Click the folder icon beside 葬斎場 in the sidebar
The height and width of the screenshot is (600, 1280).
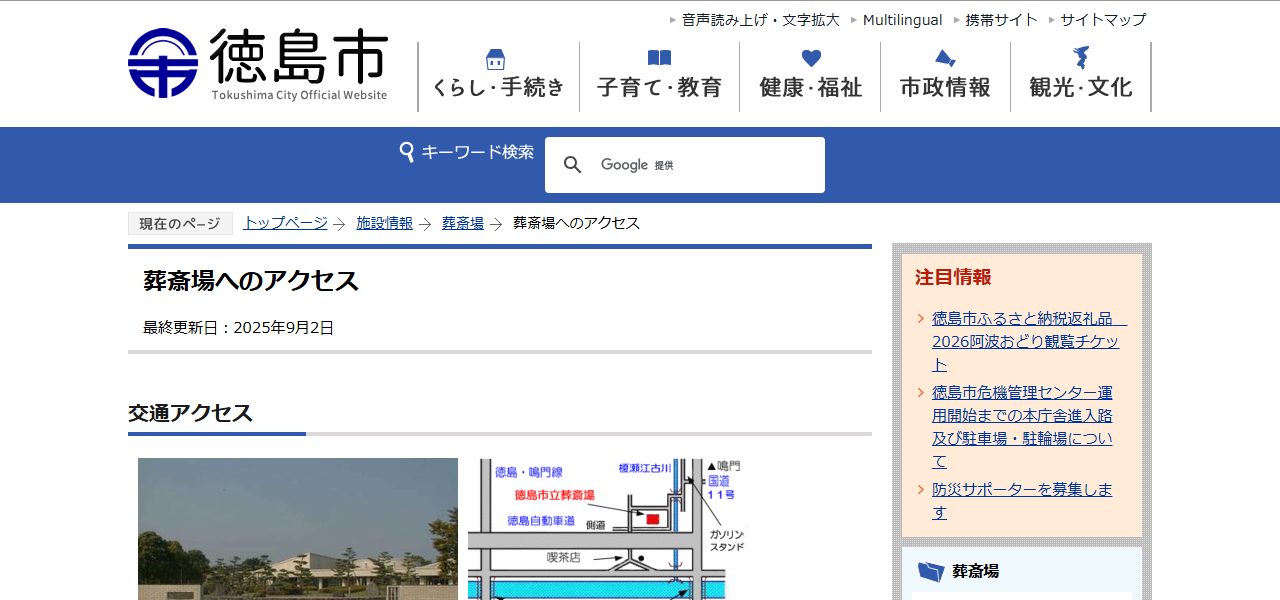pos(931,572)
